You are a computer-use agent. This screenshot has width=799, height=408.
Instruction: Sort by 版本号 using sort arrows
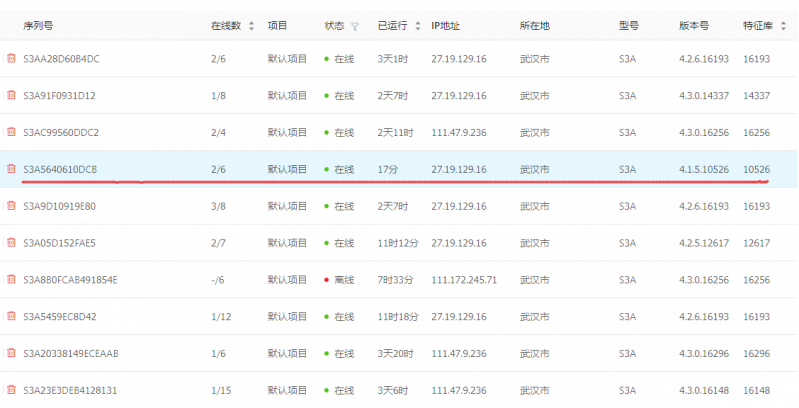pos(724,26)
